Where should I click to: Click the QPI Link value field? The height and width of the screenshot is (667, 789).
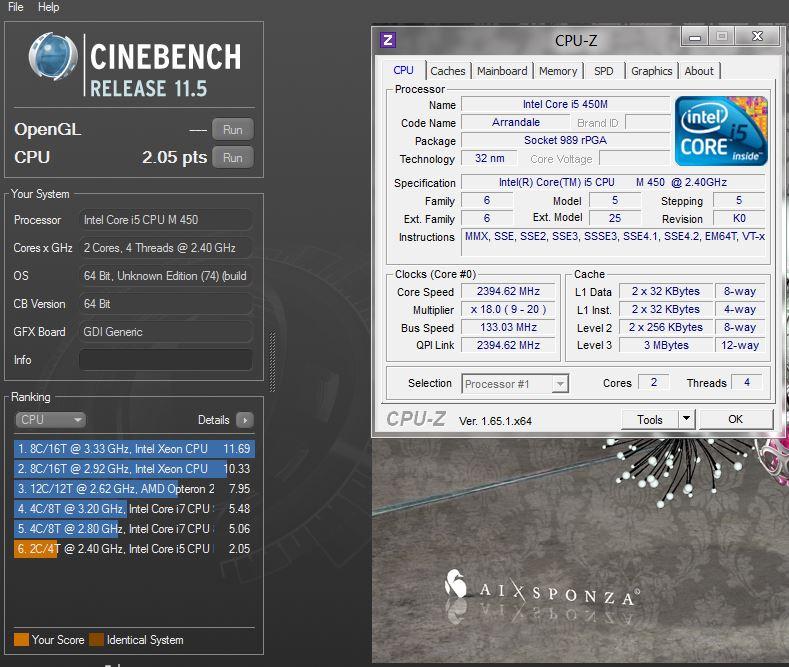[x=508, y=345]
